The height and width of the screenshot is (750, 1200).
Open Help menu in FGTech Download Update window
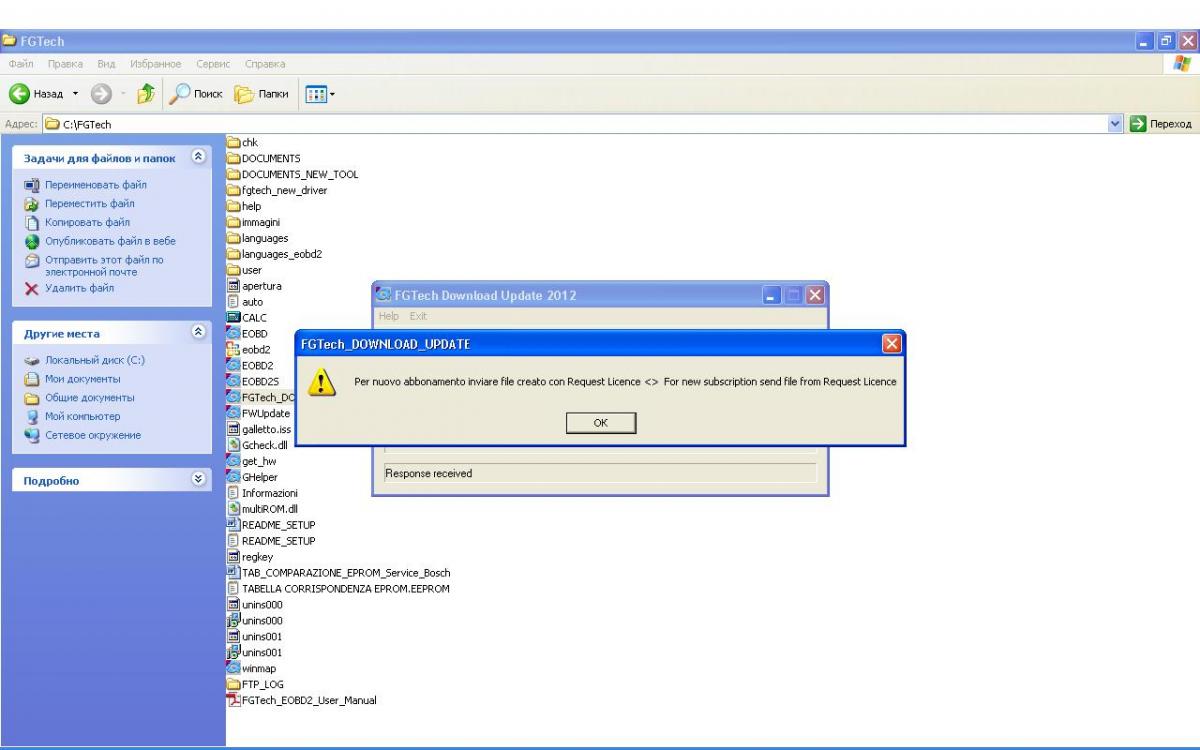(x=388, y=316)
